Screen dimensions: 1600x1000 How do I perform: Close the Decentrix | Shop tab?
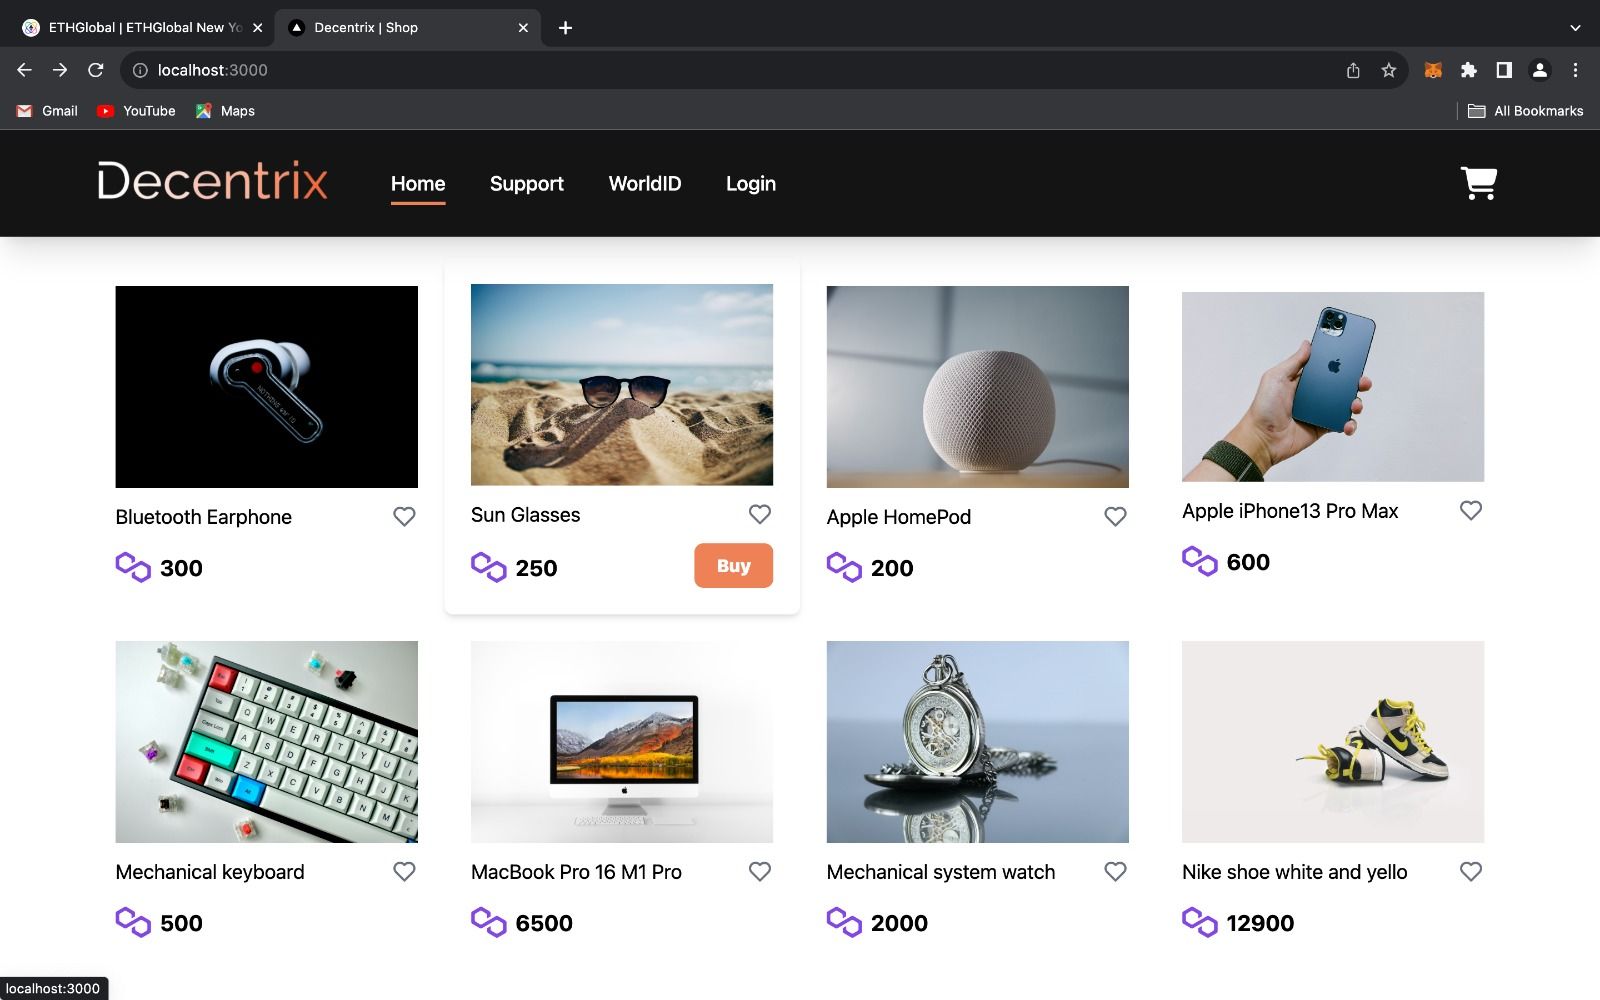click(523, 28)
